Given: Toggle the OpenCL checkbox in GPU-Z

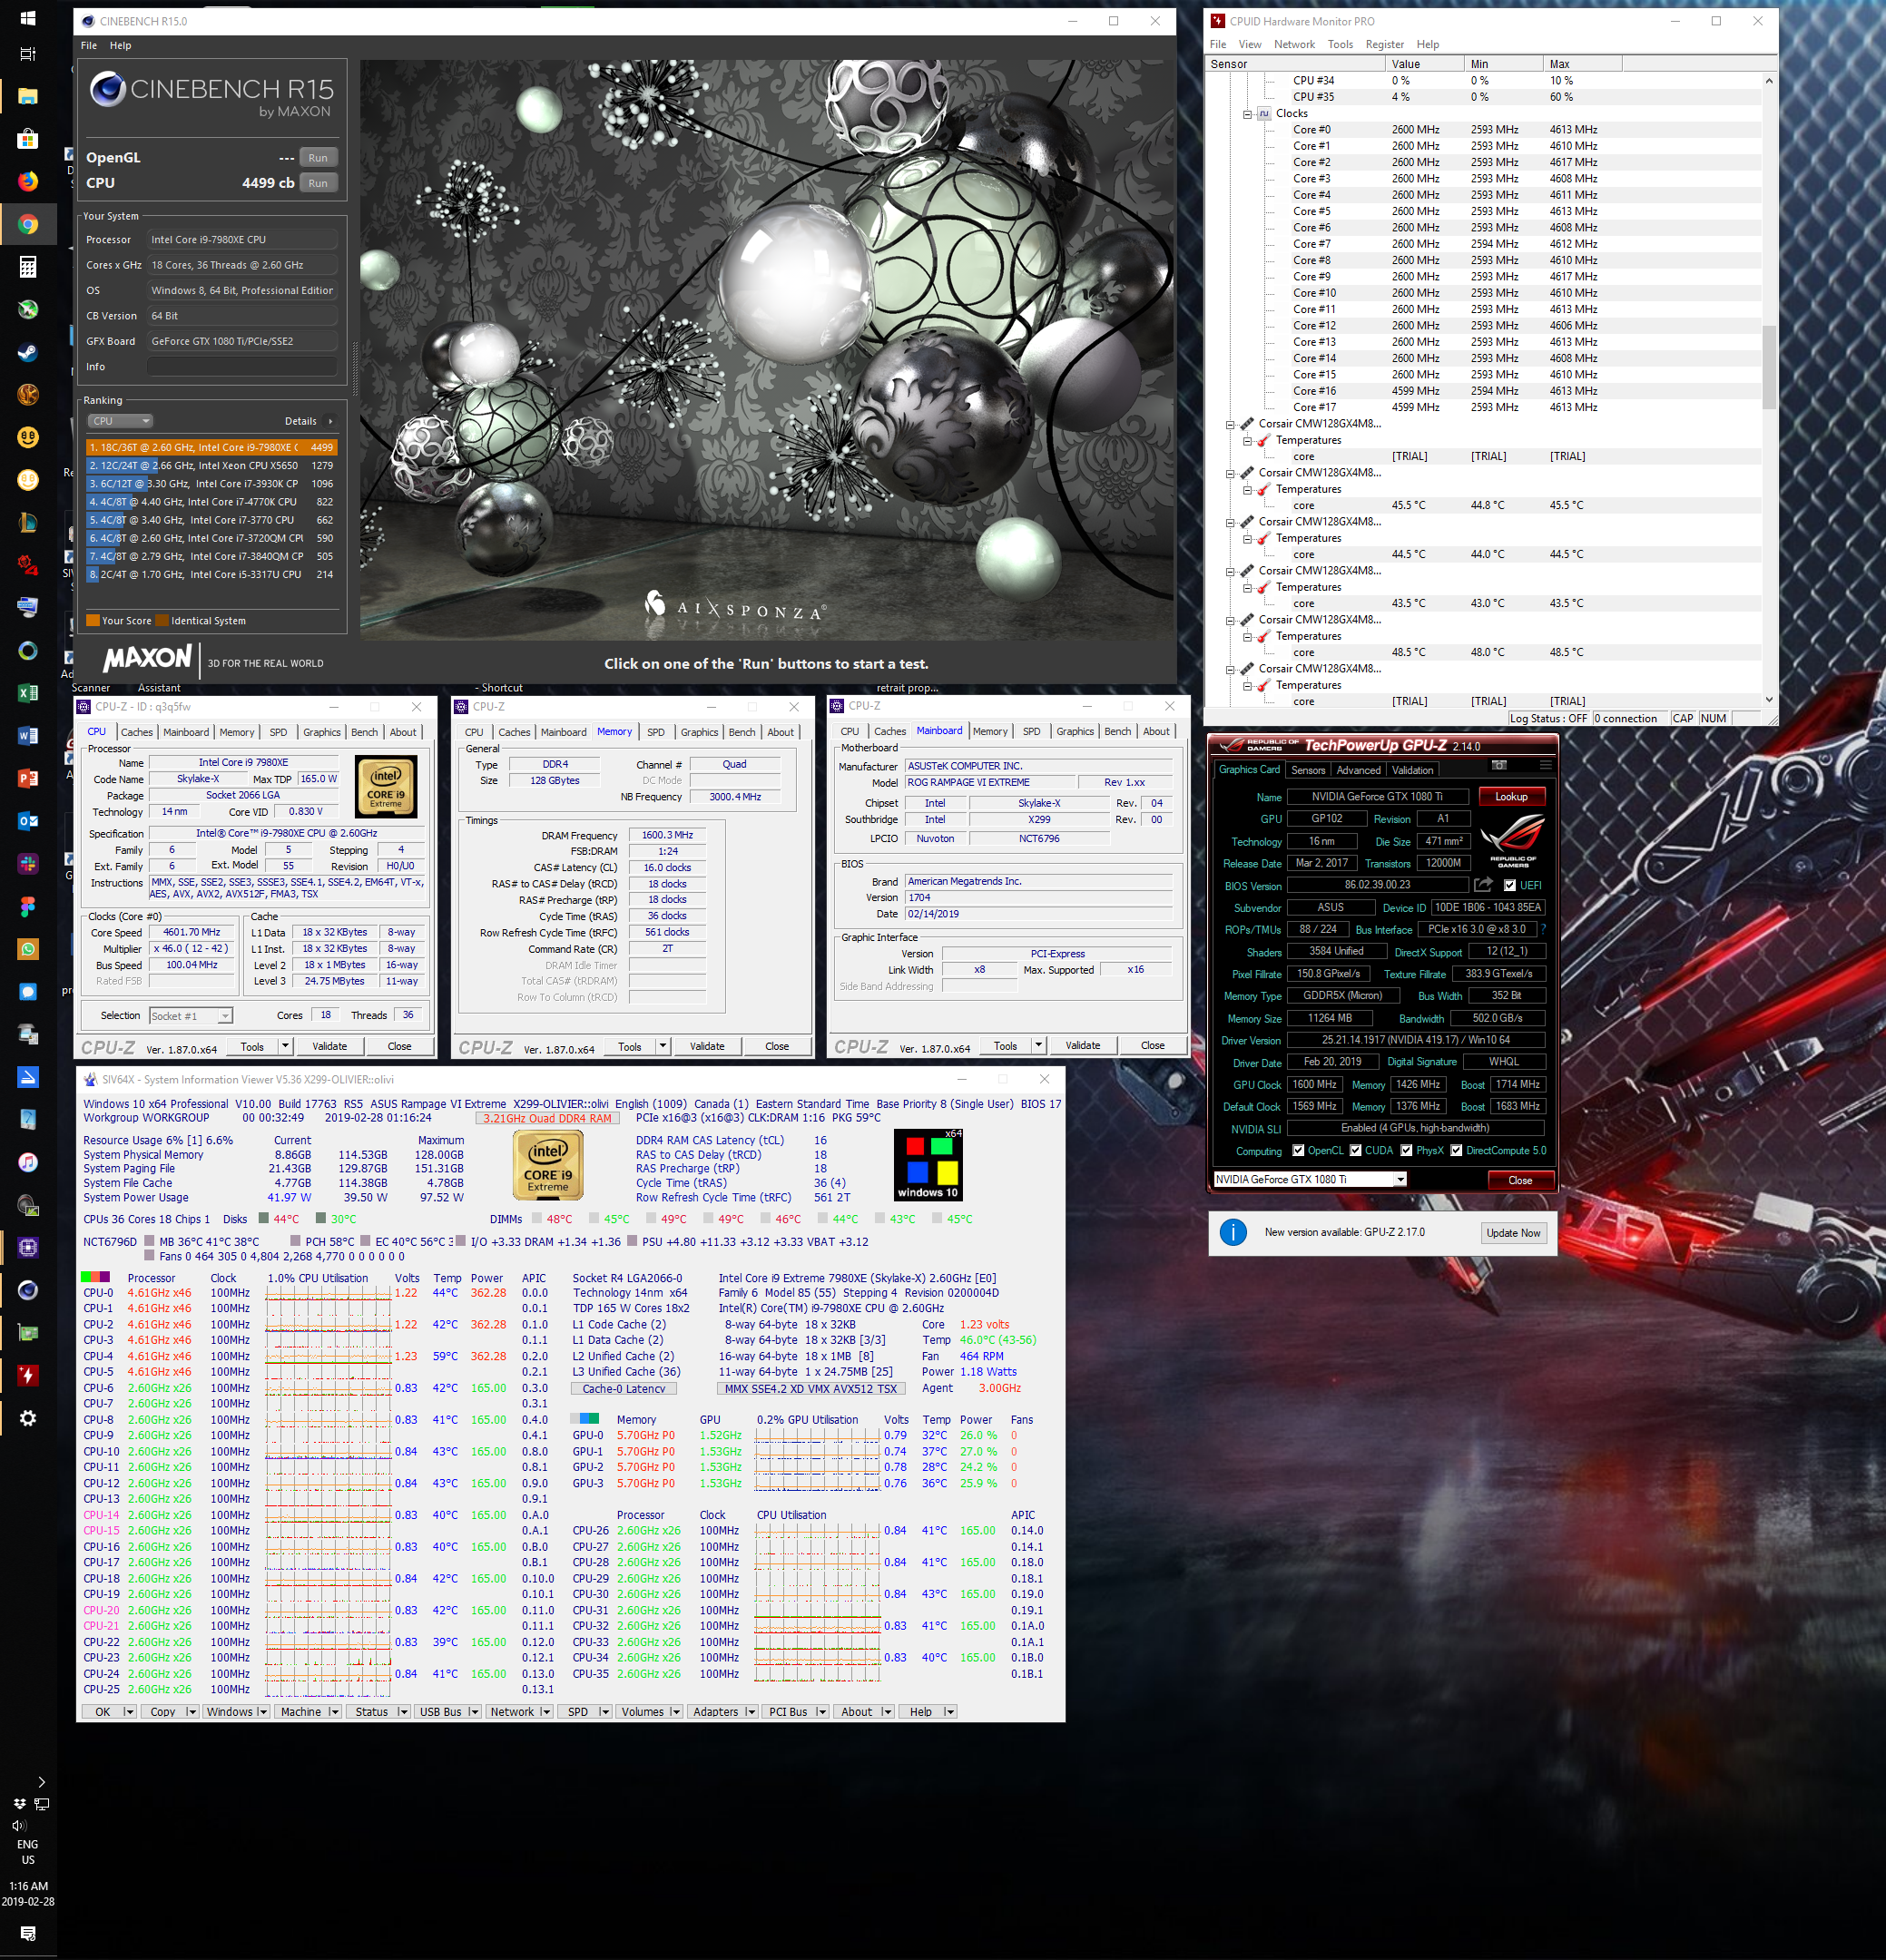Looking at the screenshot, I should 1298,1151.
